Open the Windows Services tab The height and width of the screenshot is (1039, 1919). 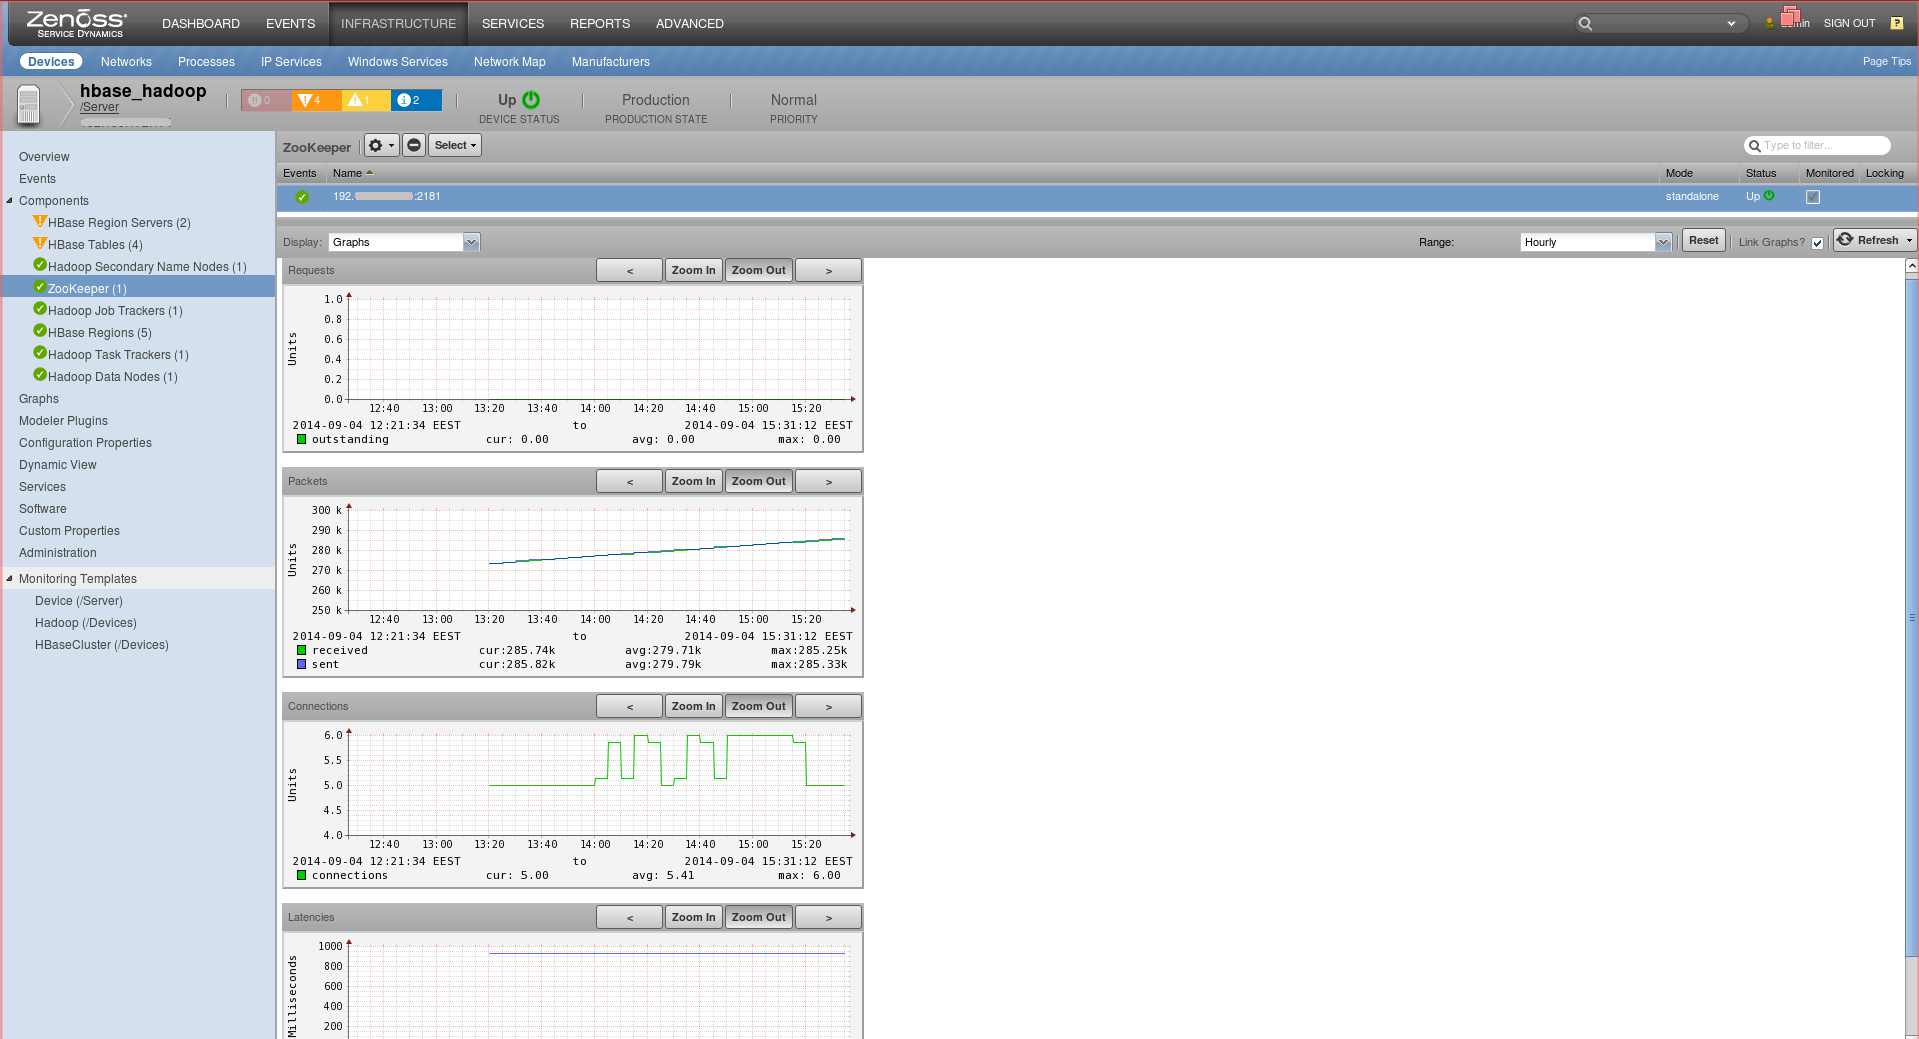398,62
